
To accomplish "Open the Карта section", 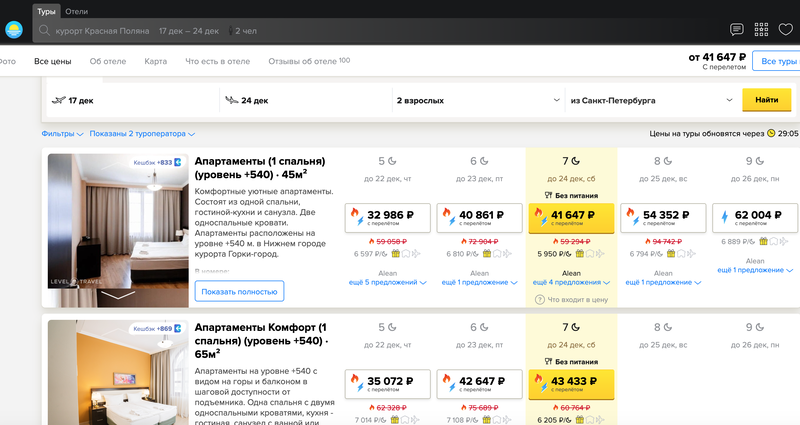I will pos(156,61).
